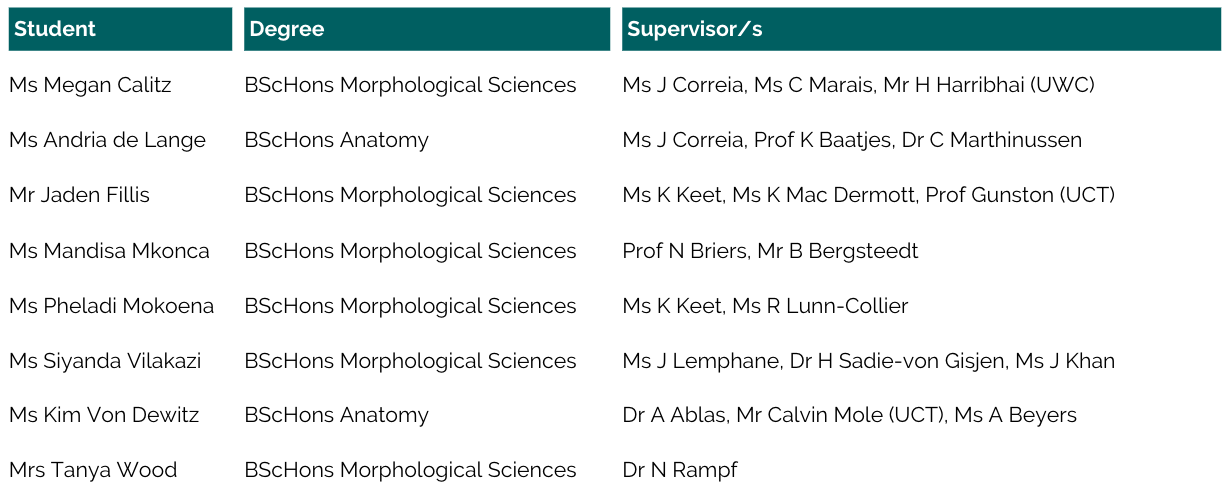Click supervisor entry Dr N Rampf
The image size is (1228, 488).
pyautogui.click(x=679, y=470)
